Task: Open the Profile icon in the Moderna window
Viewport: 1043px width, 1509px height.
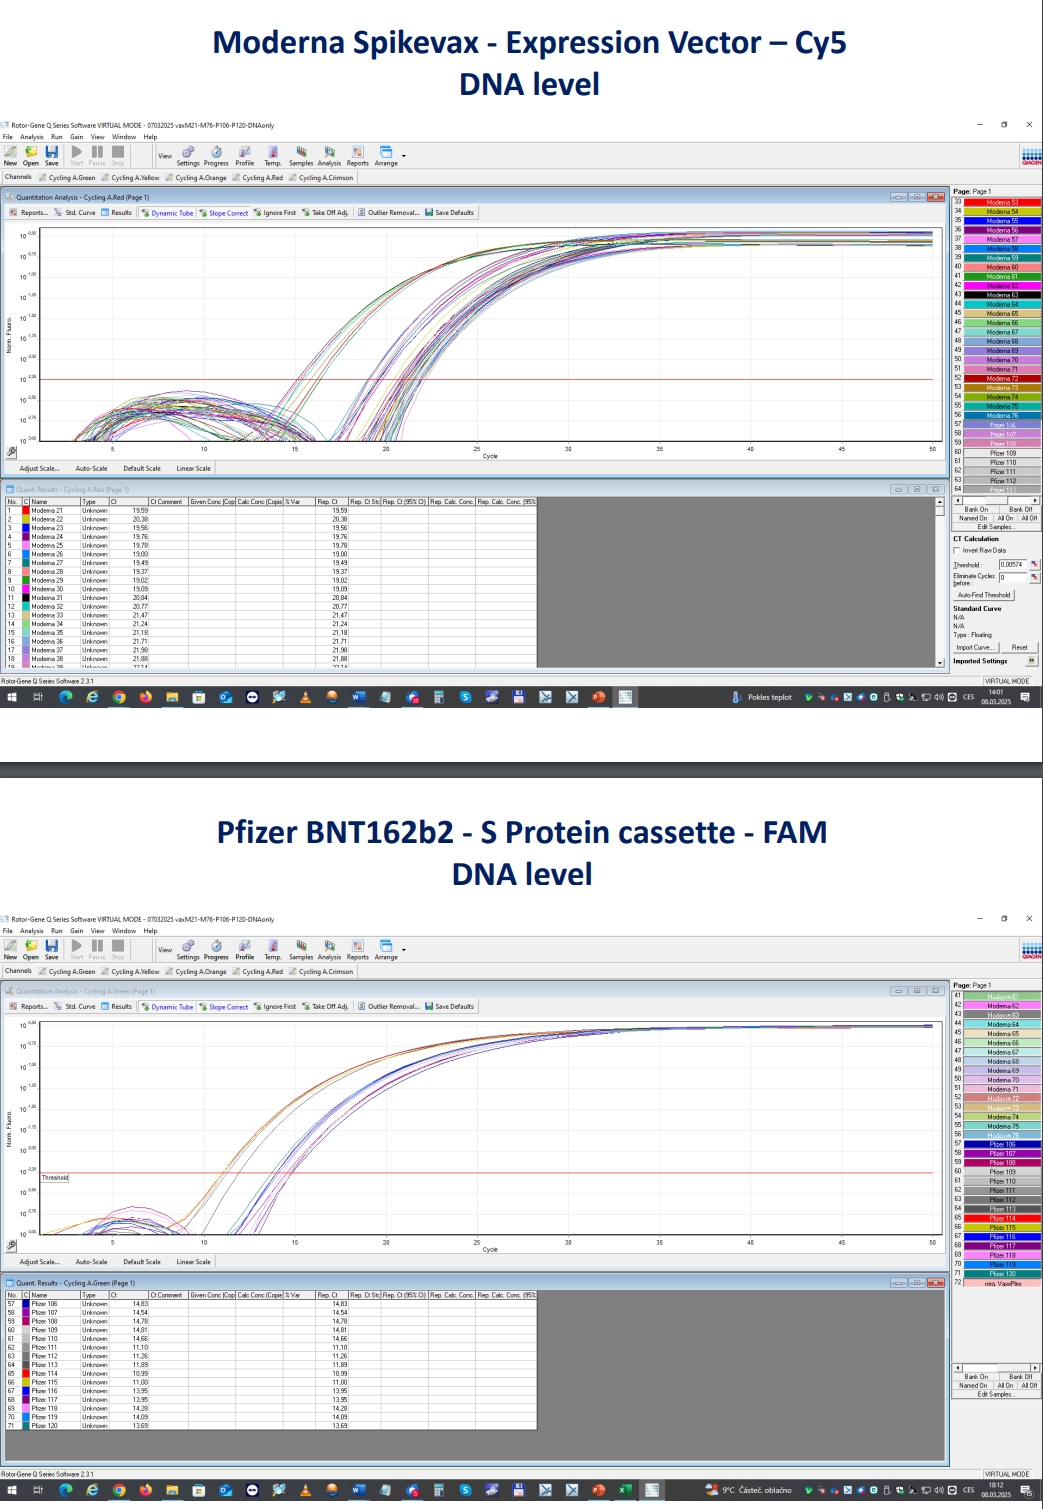Action: (x=245, y=156)
